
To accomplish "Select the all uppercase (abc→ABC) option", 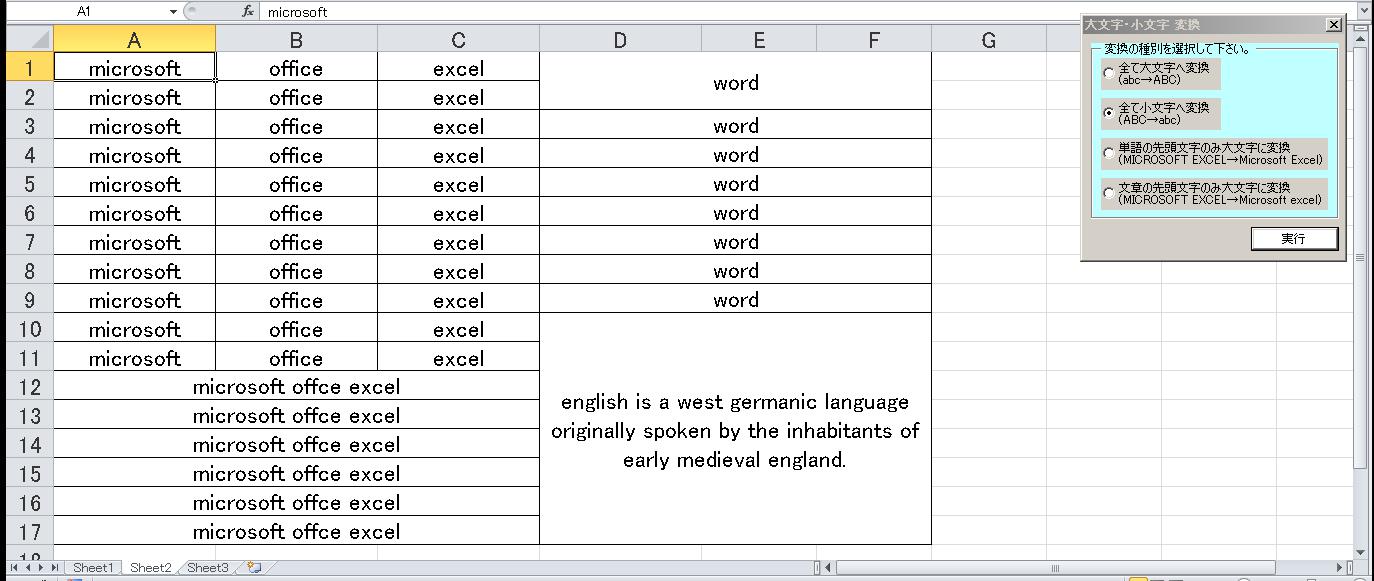I will (1108, 73).
